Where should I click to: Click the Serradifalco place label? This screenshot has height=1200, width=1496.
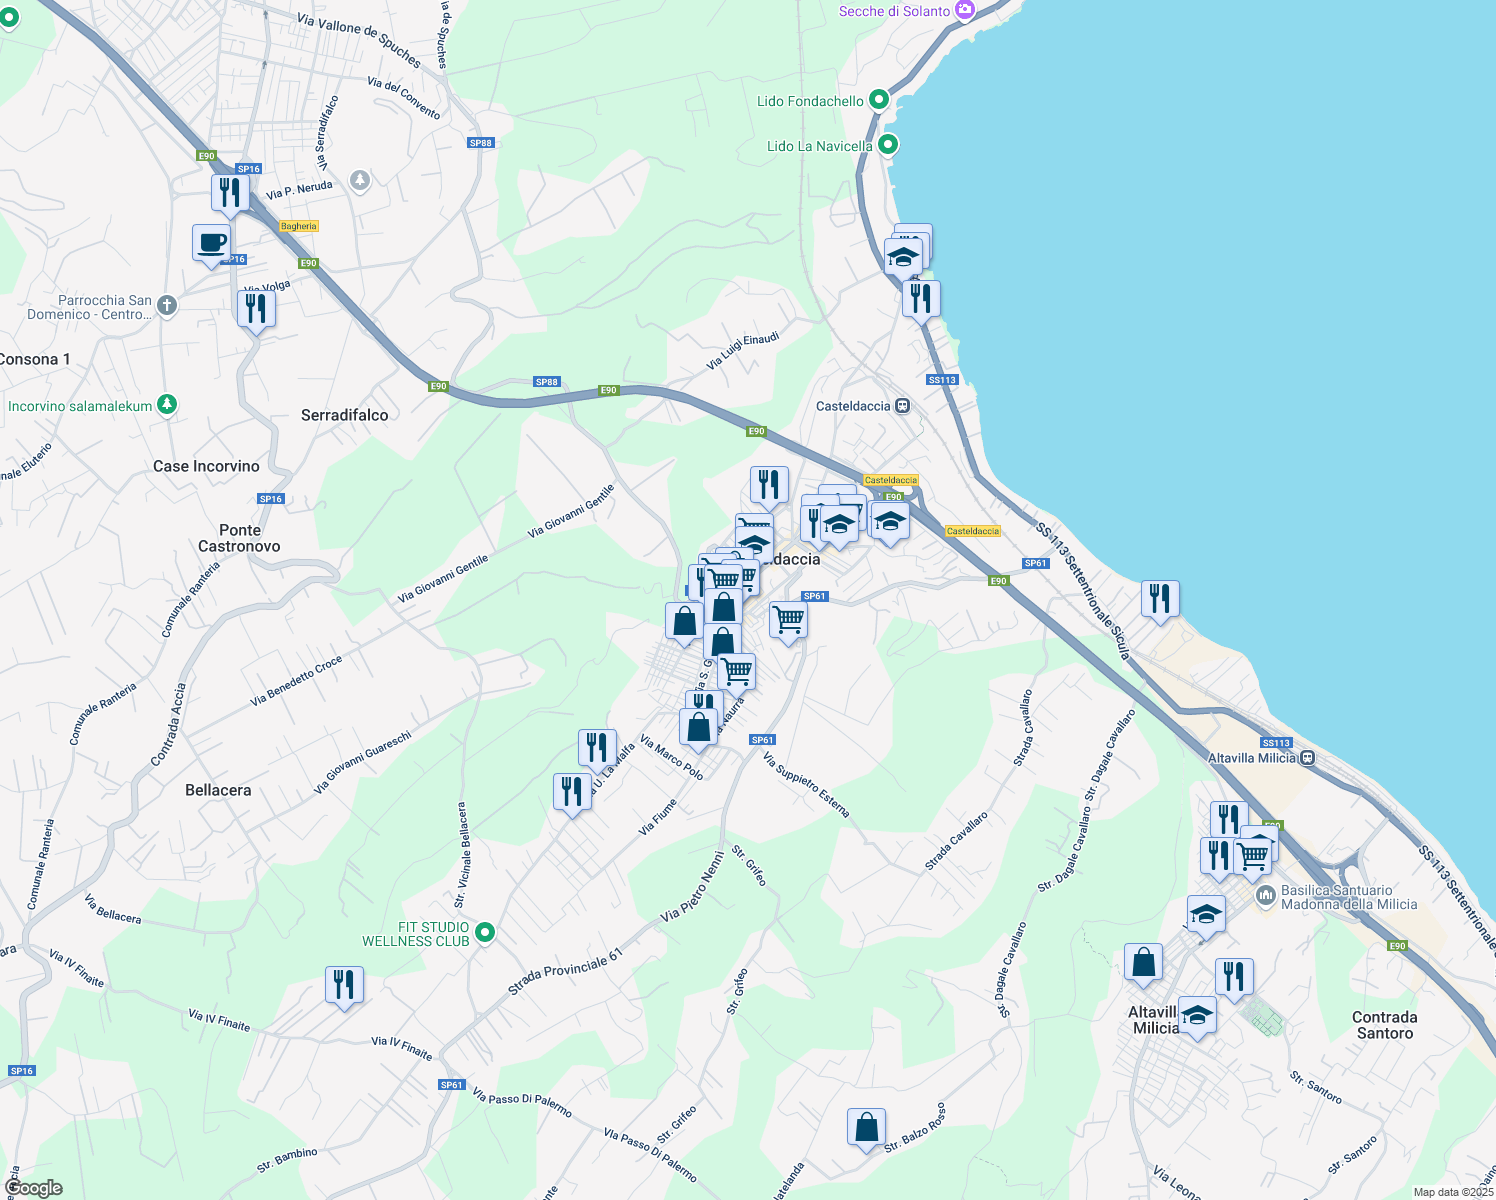[x=344, y=415]
